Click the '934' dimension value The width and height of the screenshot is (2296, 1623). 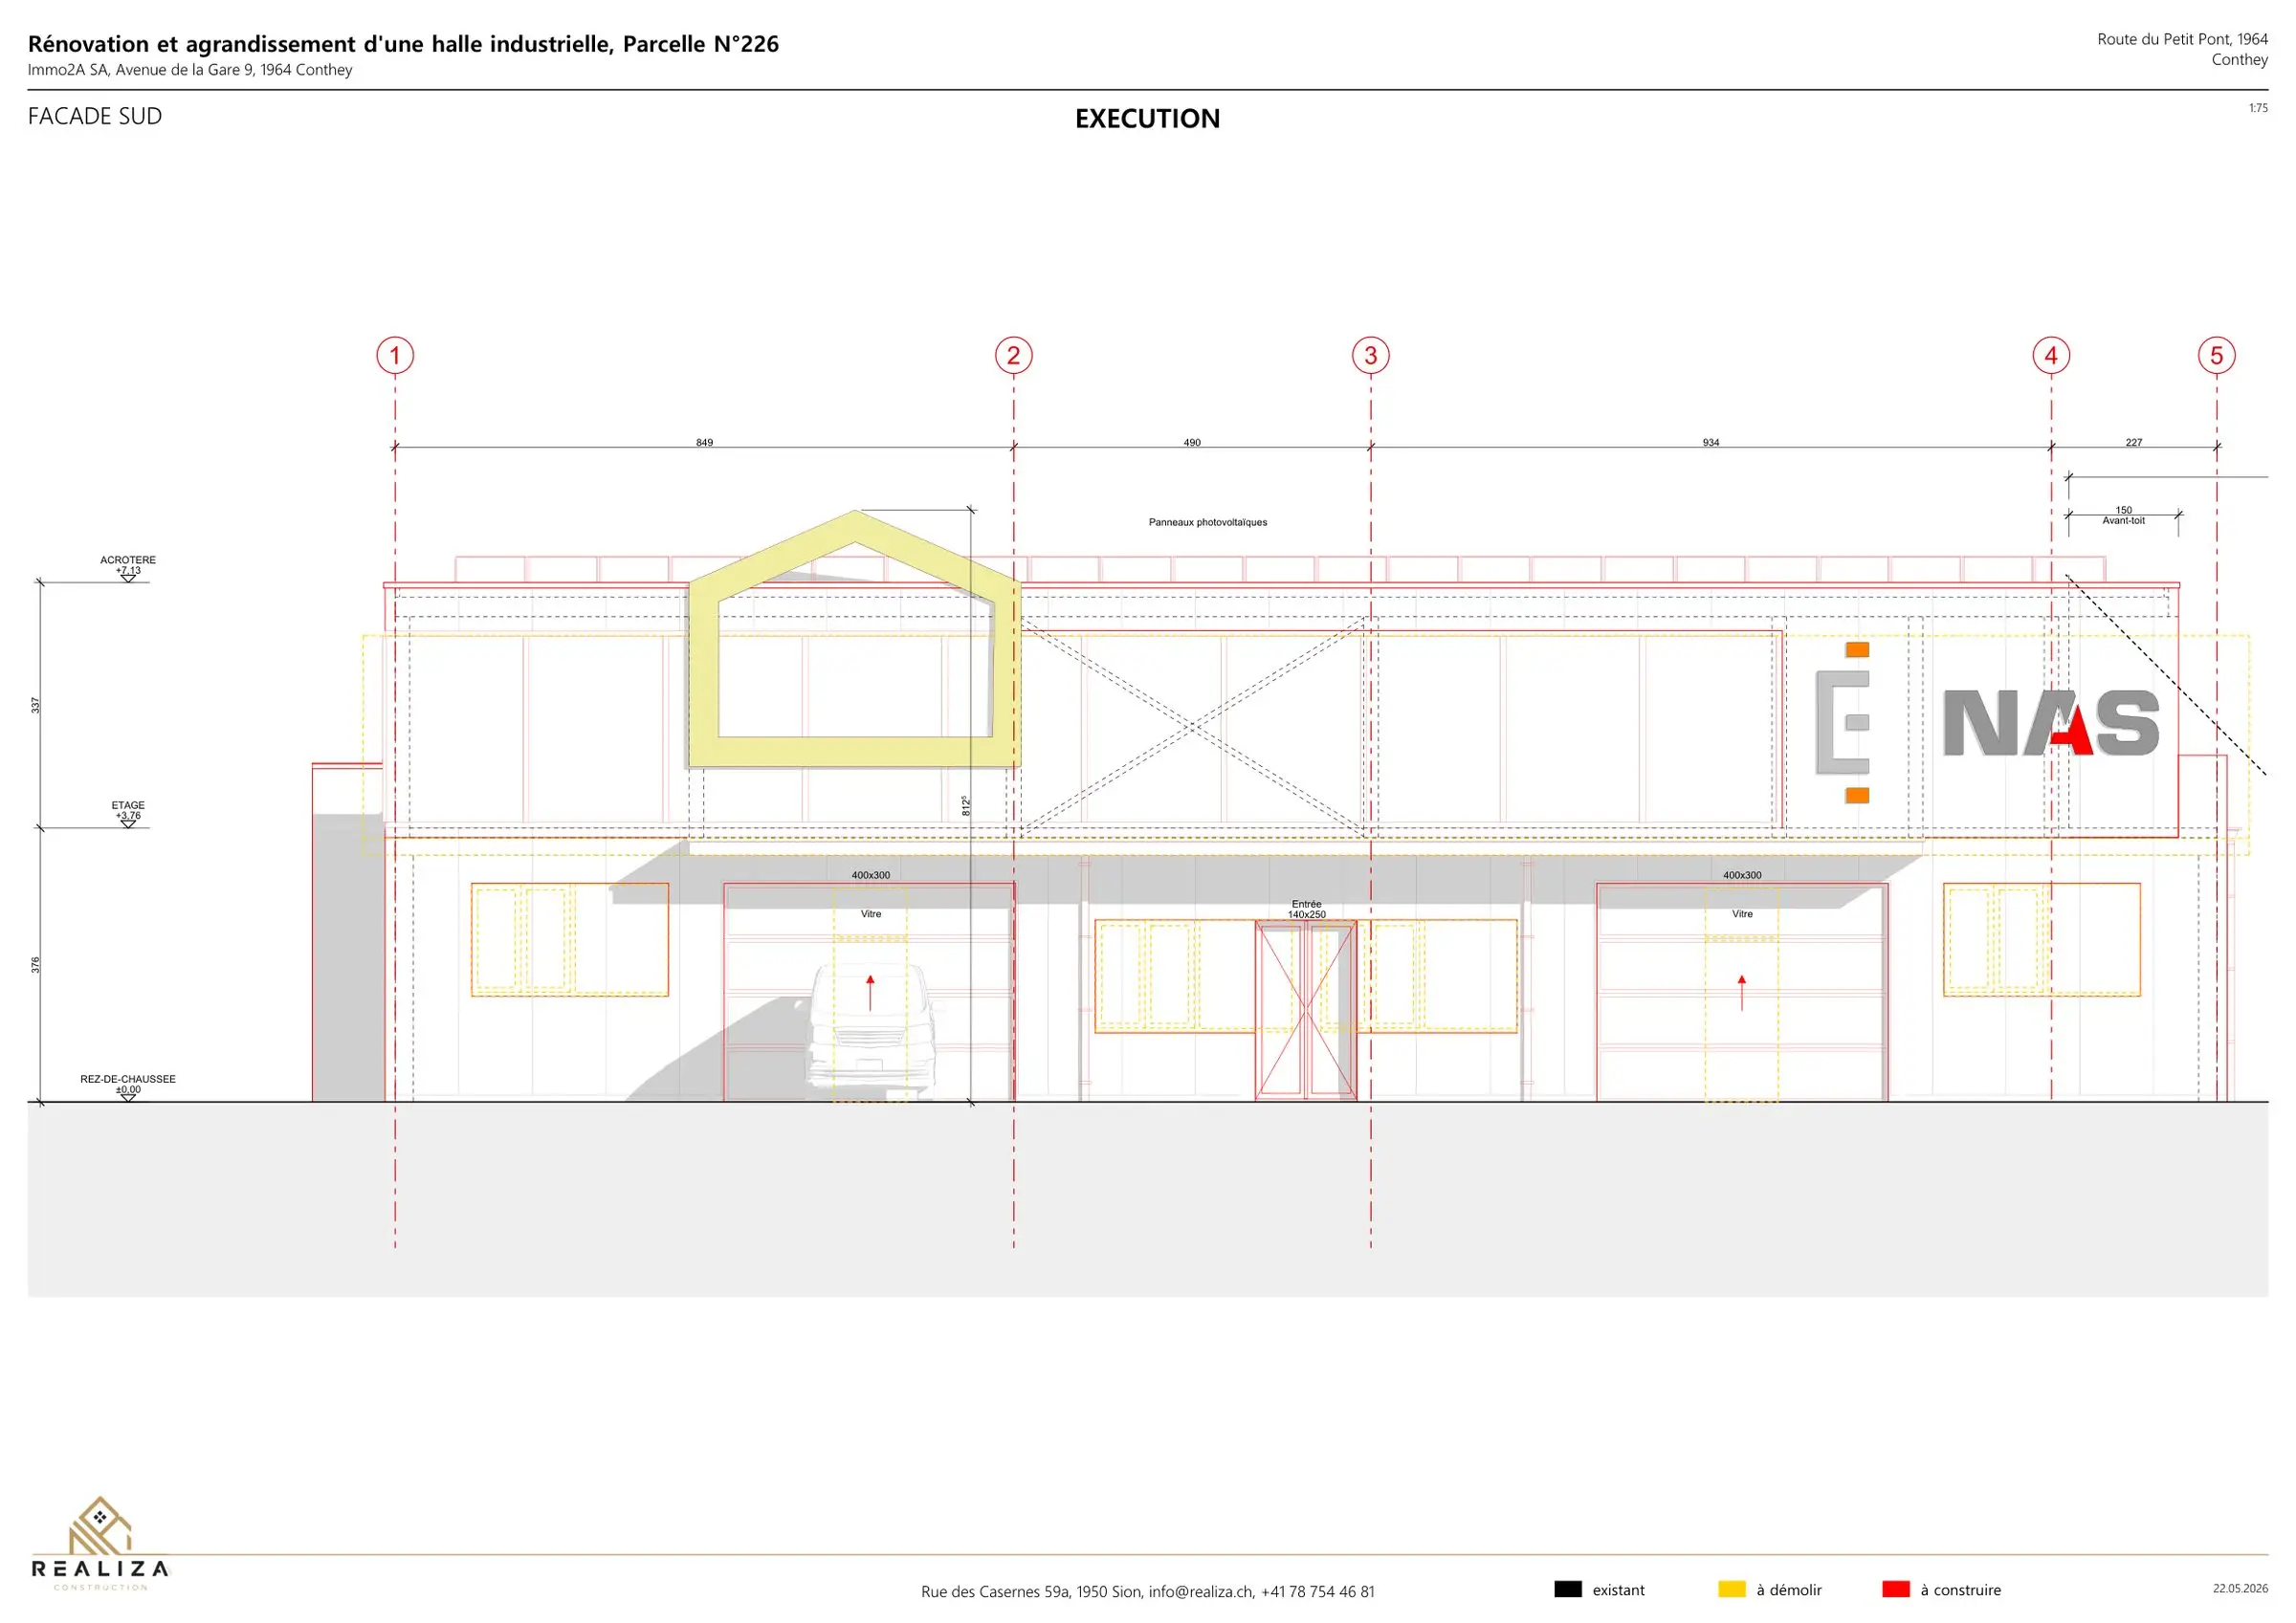pyautogui.click(x=1711, y=442)
